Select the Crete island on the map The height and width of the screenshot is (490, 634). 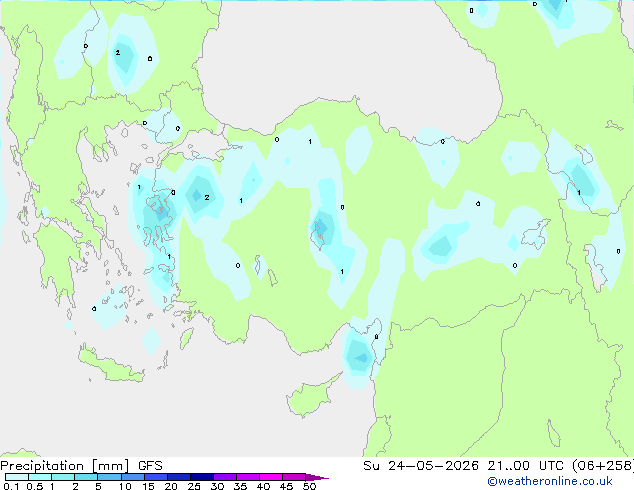point(110,365)
